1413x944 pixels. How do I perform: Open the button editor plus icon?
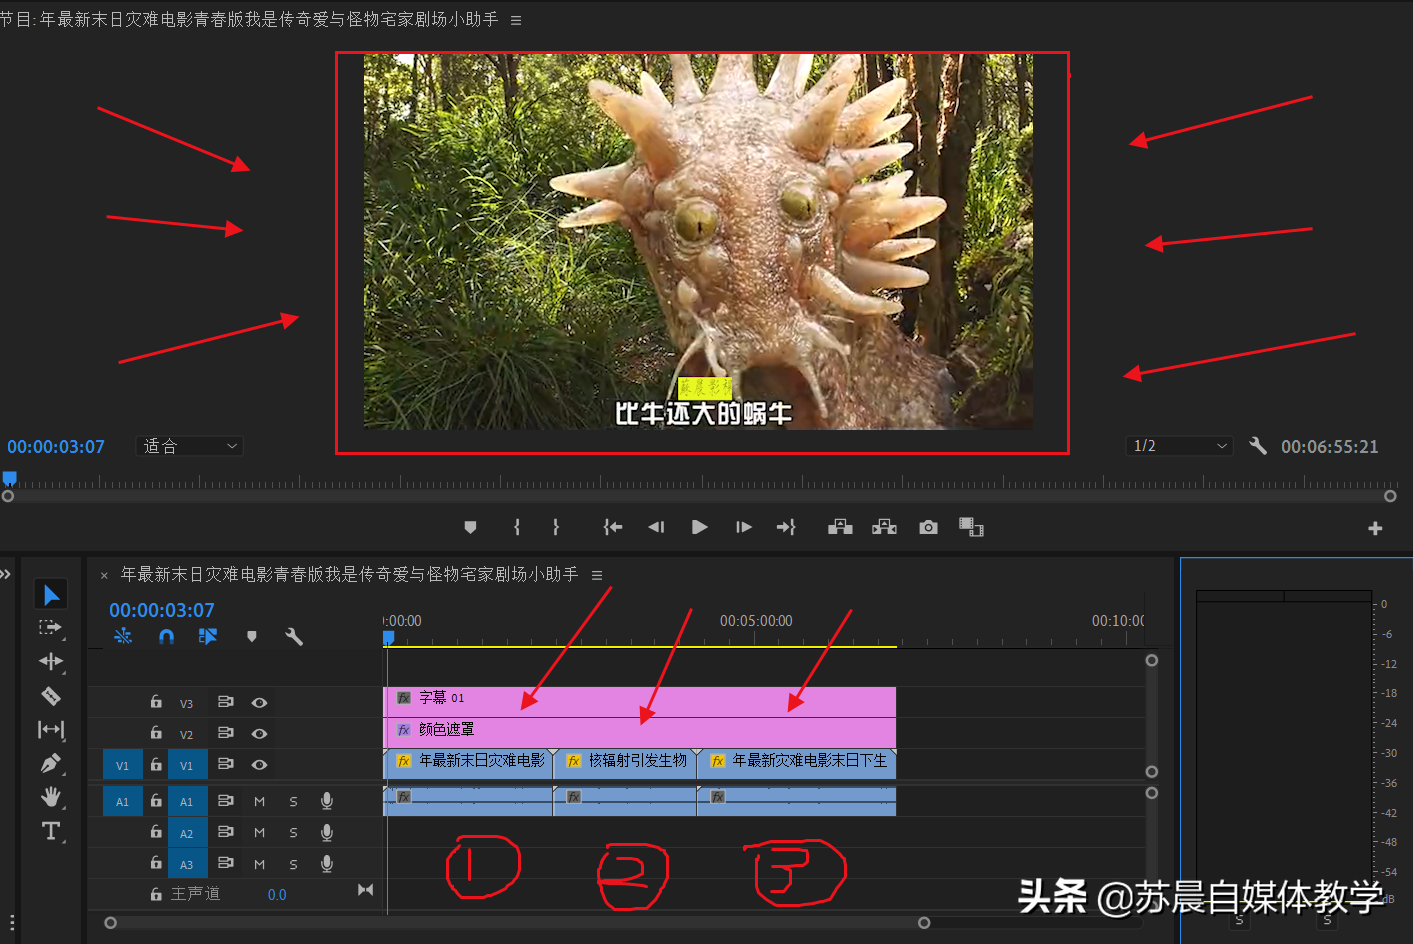tap(1375, 528)
